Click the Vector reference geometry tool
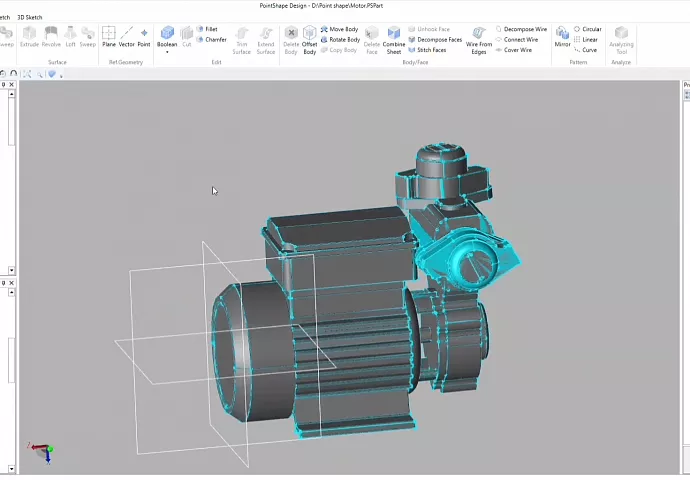 [127, 36]
